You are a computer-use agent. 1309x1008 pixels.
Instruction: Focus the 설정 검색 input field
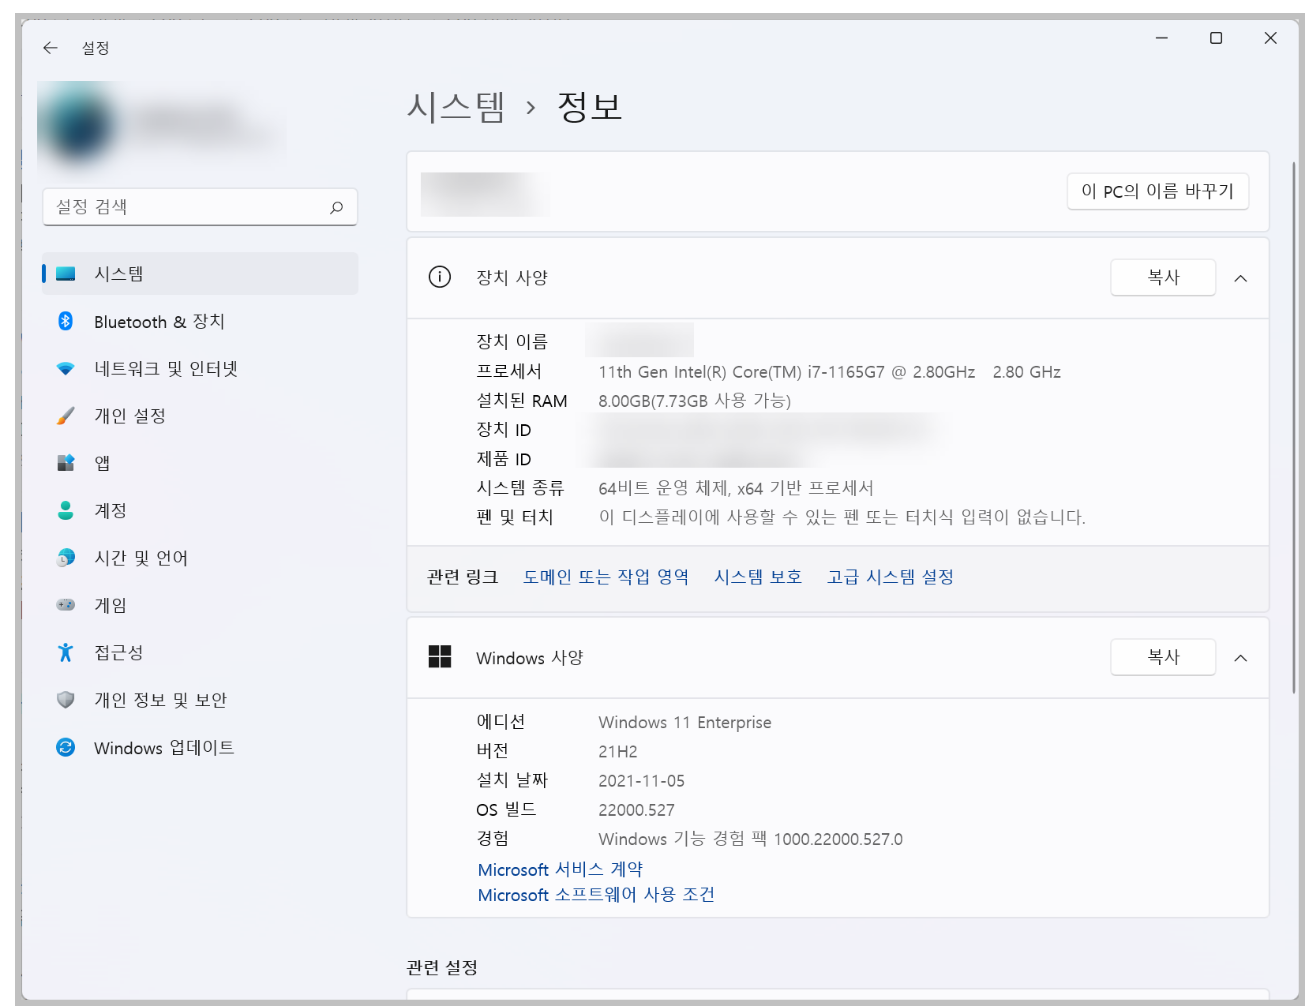[x=200, y=207]
